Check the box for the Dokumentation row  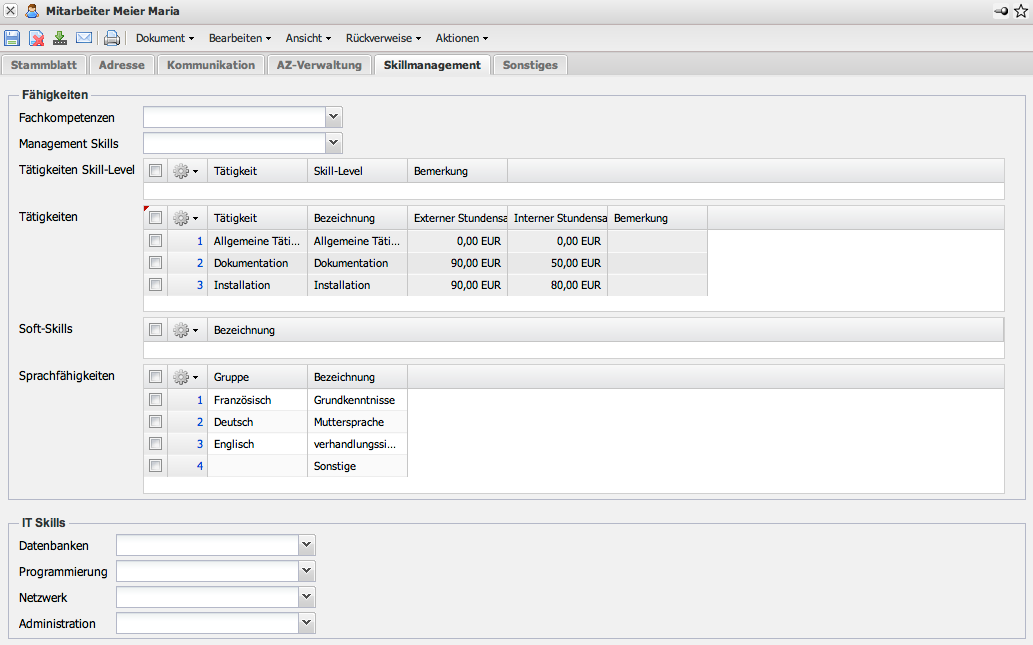click(155, 263)
